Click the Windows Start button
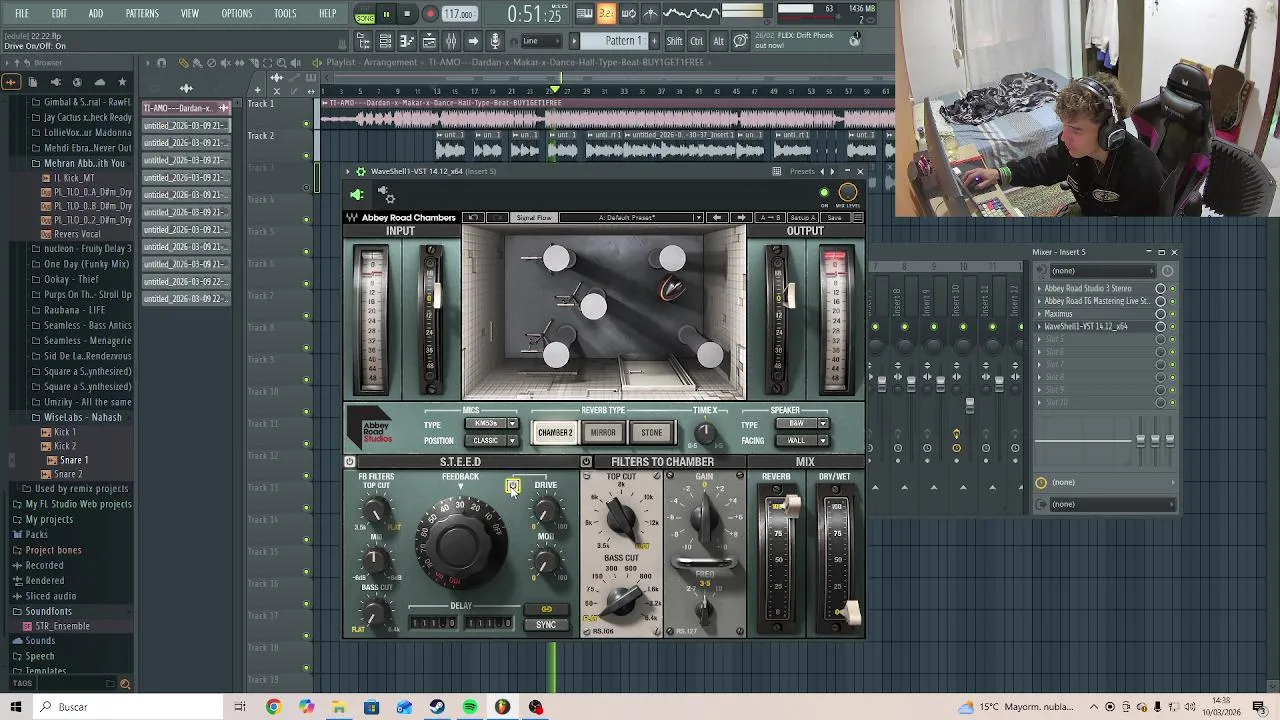 (16, 707)
